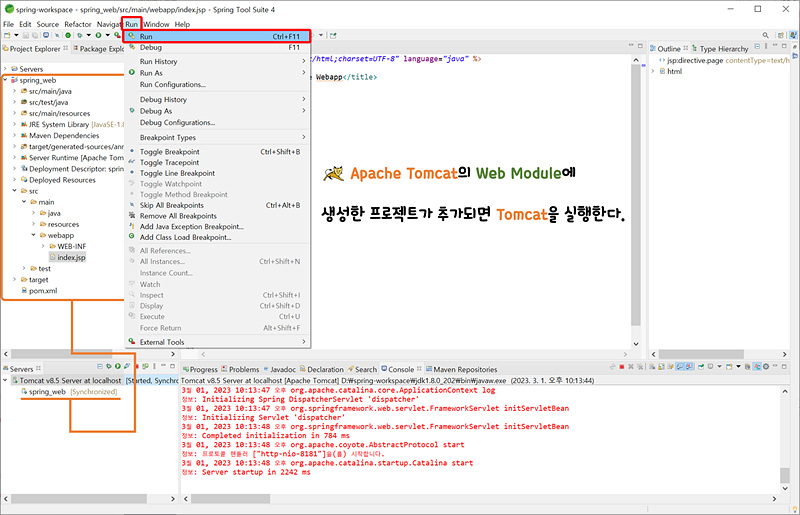Viewport: 800px width, 515px height.
Task: Choose Debug (F11) from the menu
Action: point(217,47)
